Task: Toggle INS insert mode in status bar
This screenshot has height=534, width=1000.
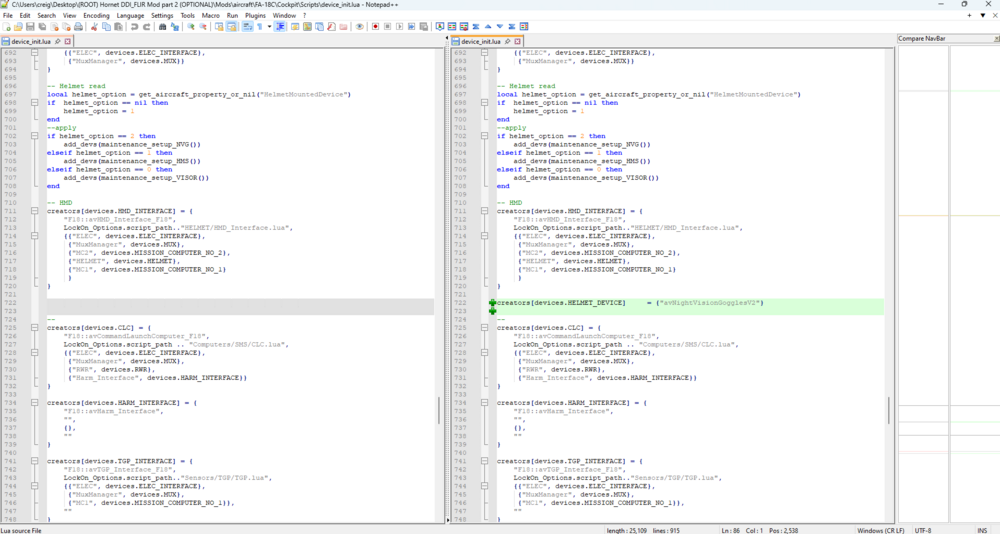Action: tap(982, 530)
